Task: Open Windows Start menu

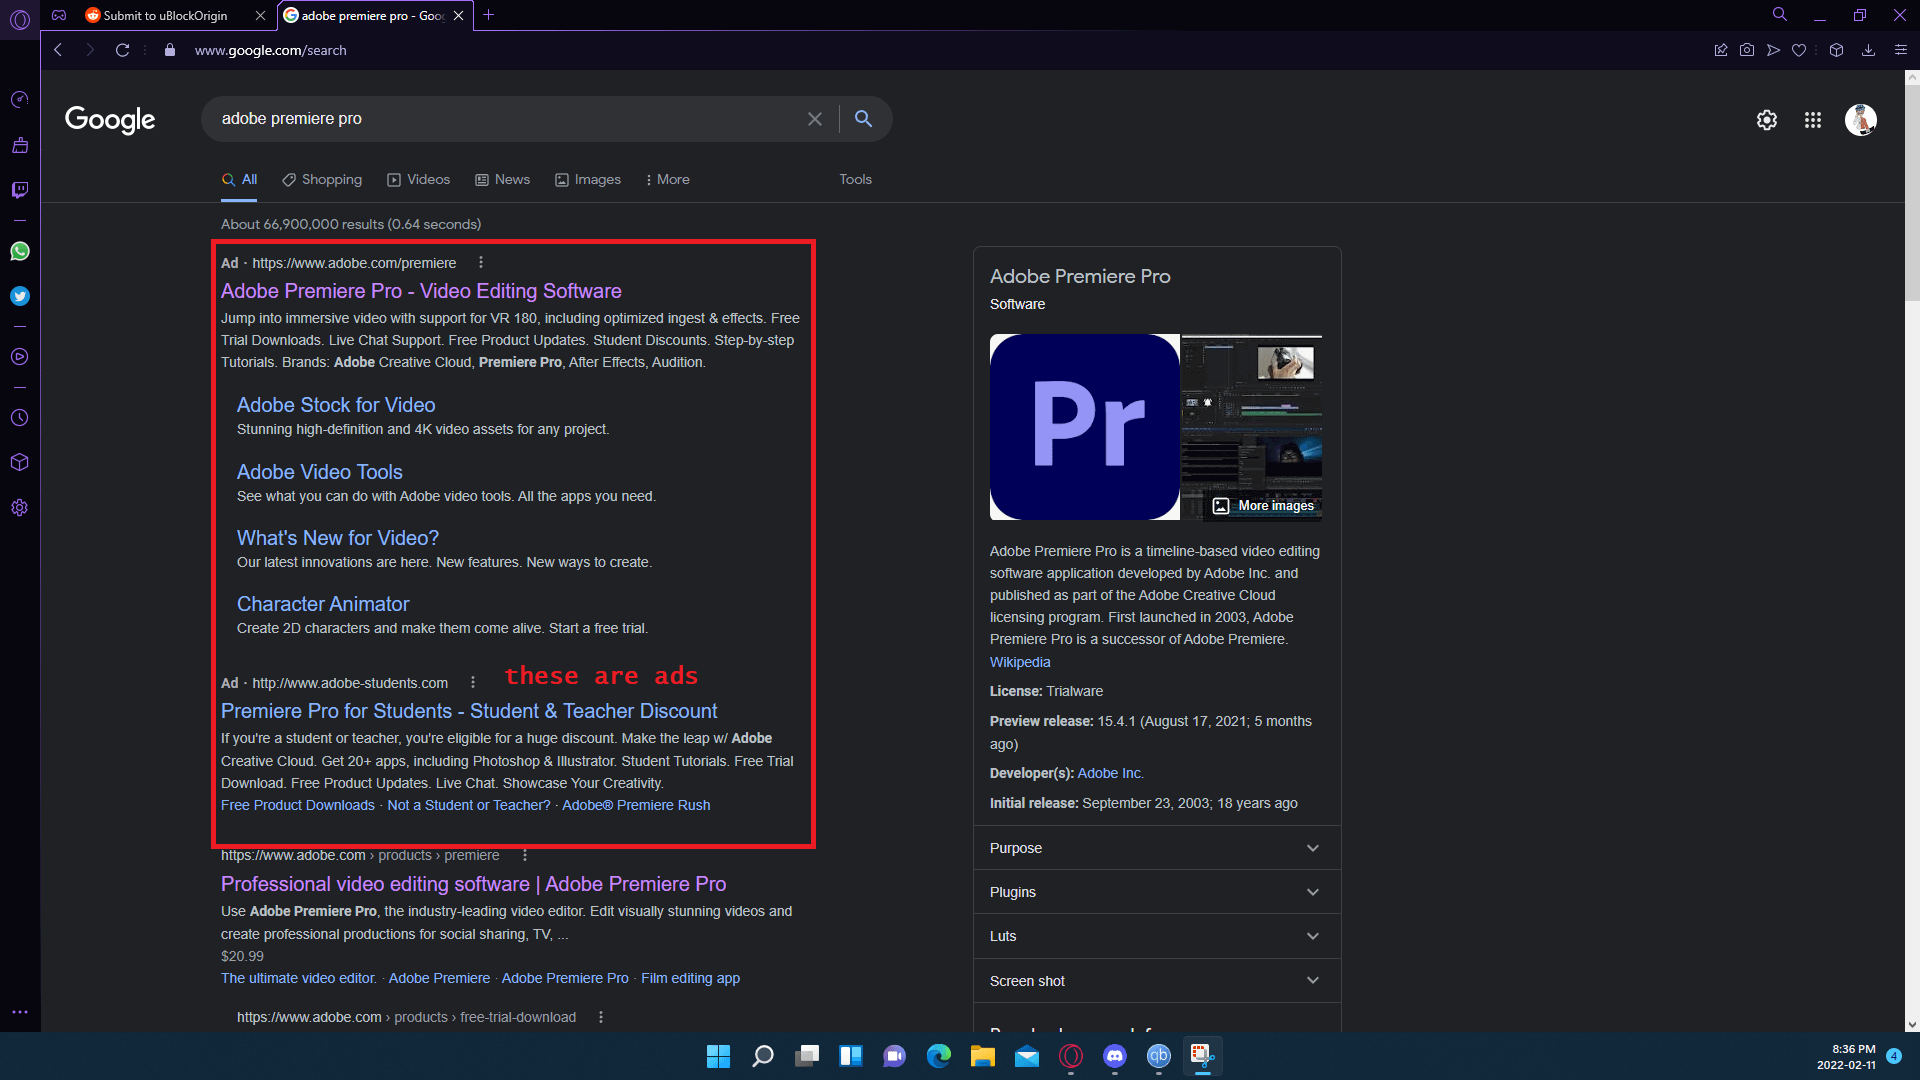Action: pyautogui.click(x=718, y=1056)
